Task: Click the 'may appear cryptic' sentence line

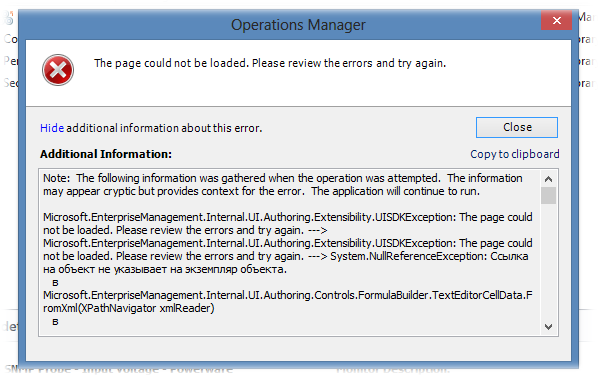Action: coord(261,191)
